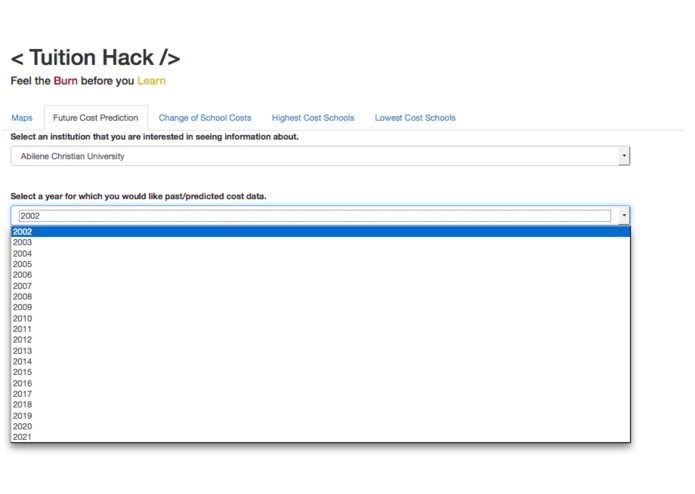Select 2004 in the year list

tap(320, 253)
